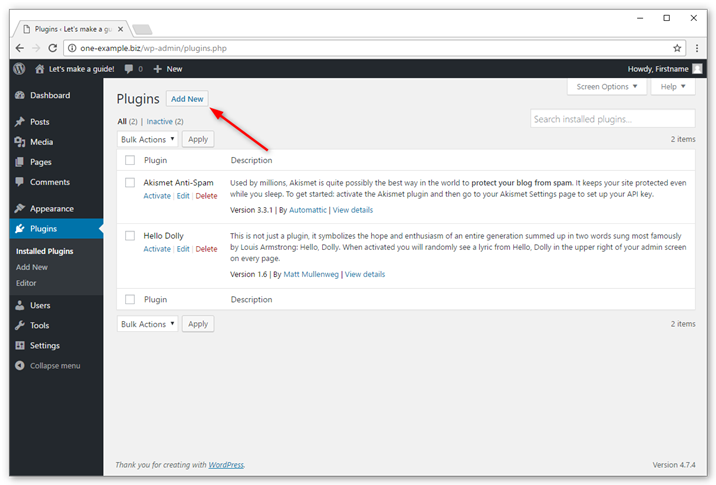Open the plugin Editor submenu item
This screenshot has height=485, width=716.
coord(26,283)
